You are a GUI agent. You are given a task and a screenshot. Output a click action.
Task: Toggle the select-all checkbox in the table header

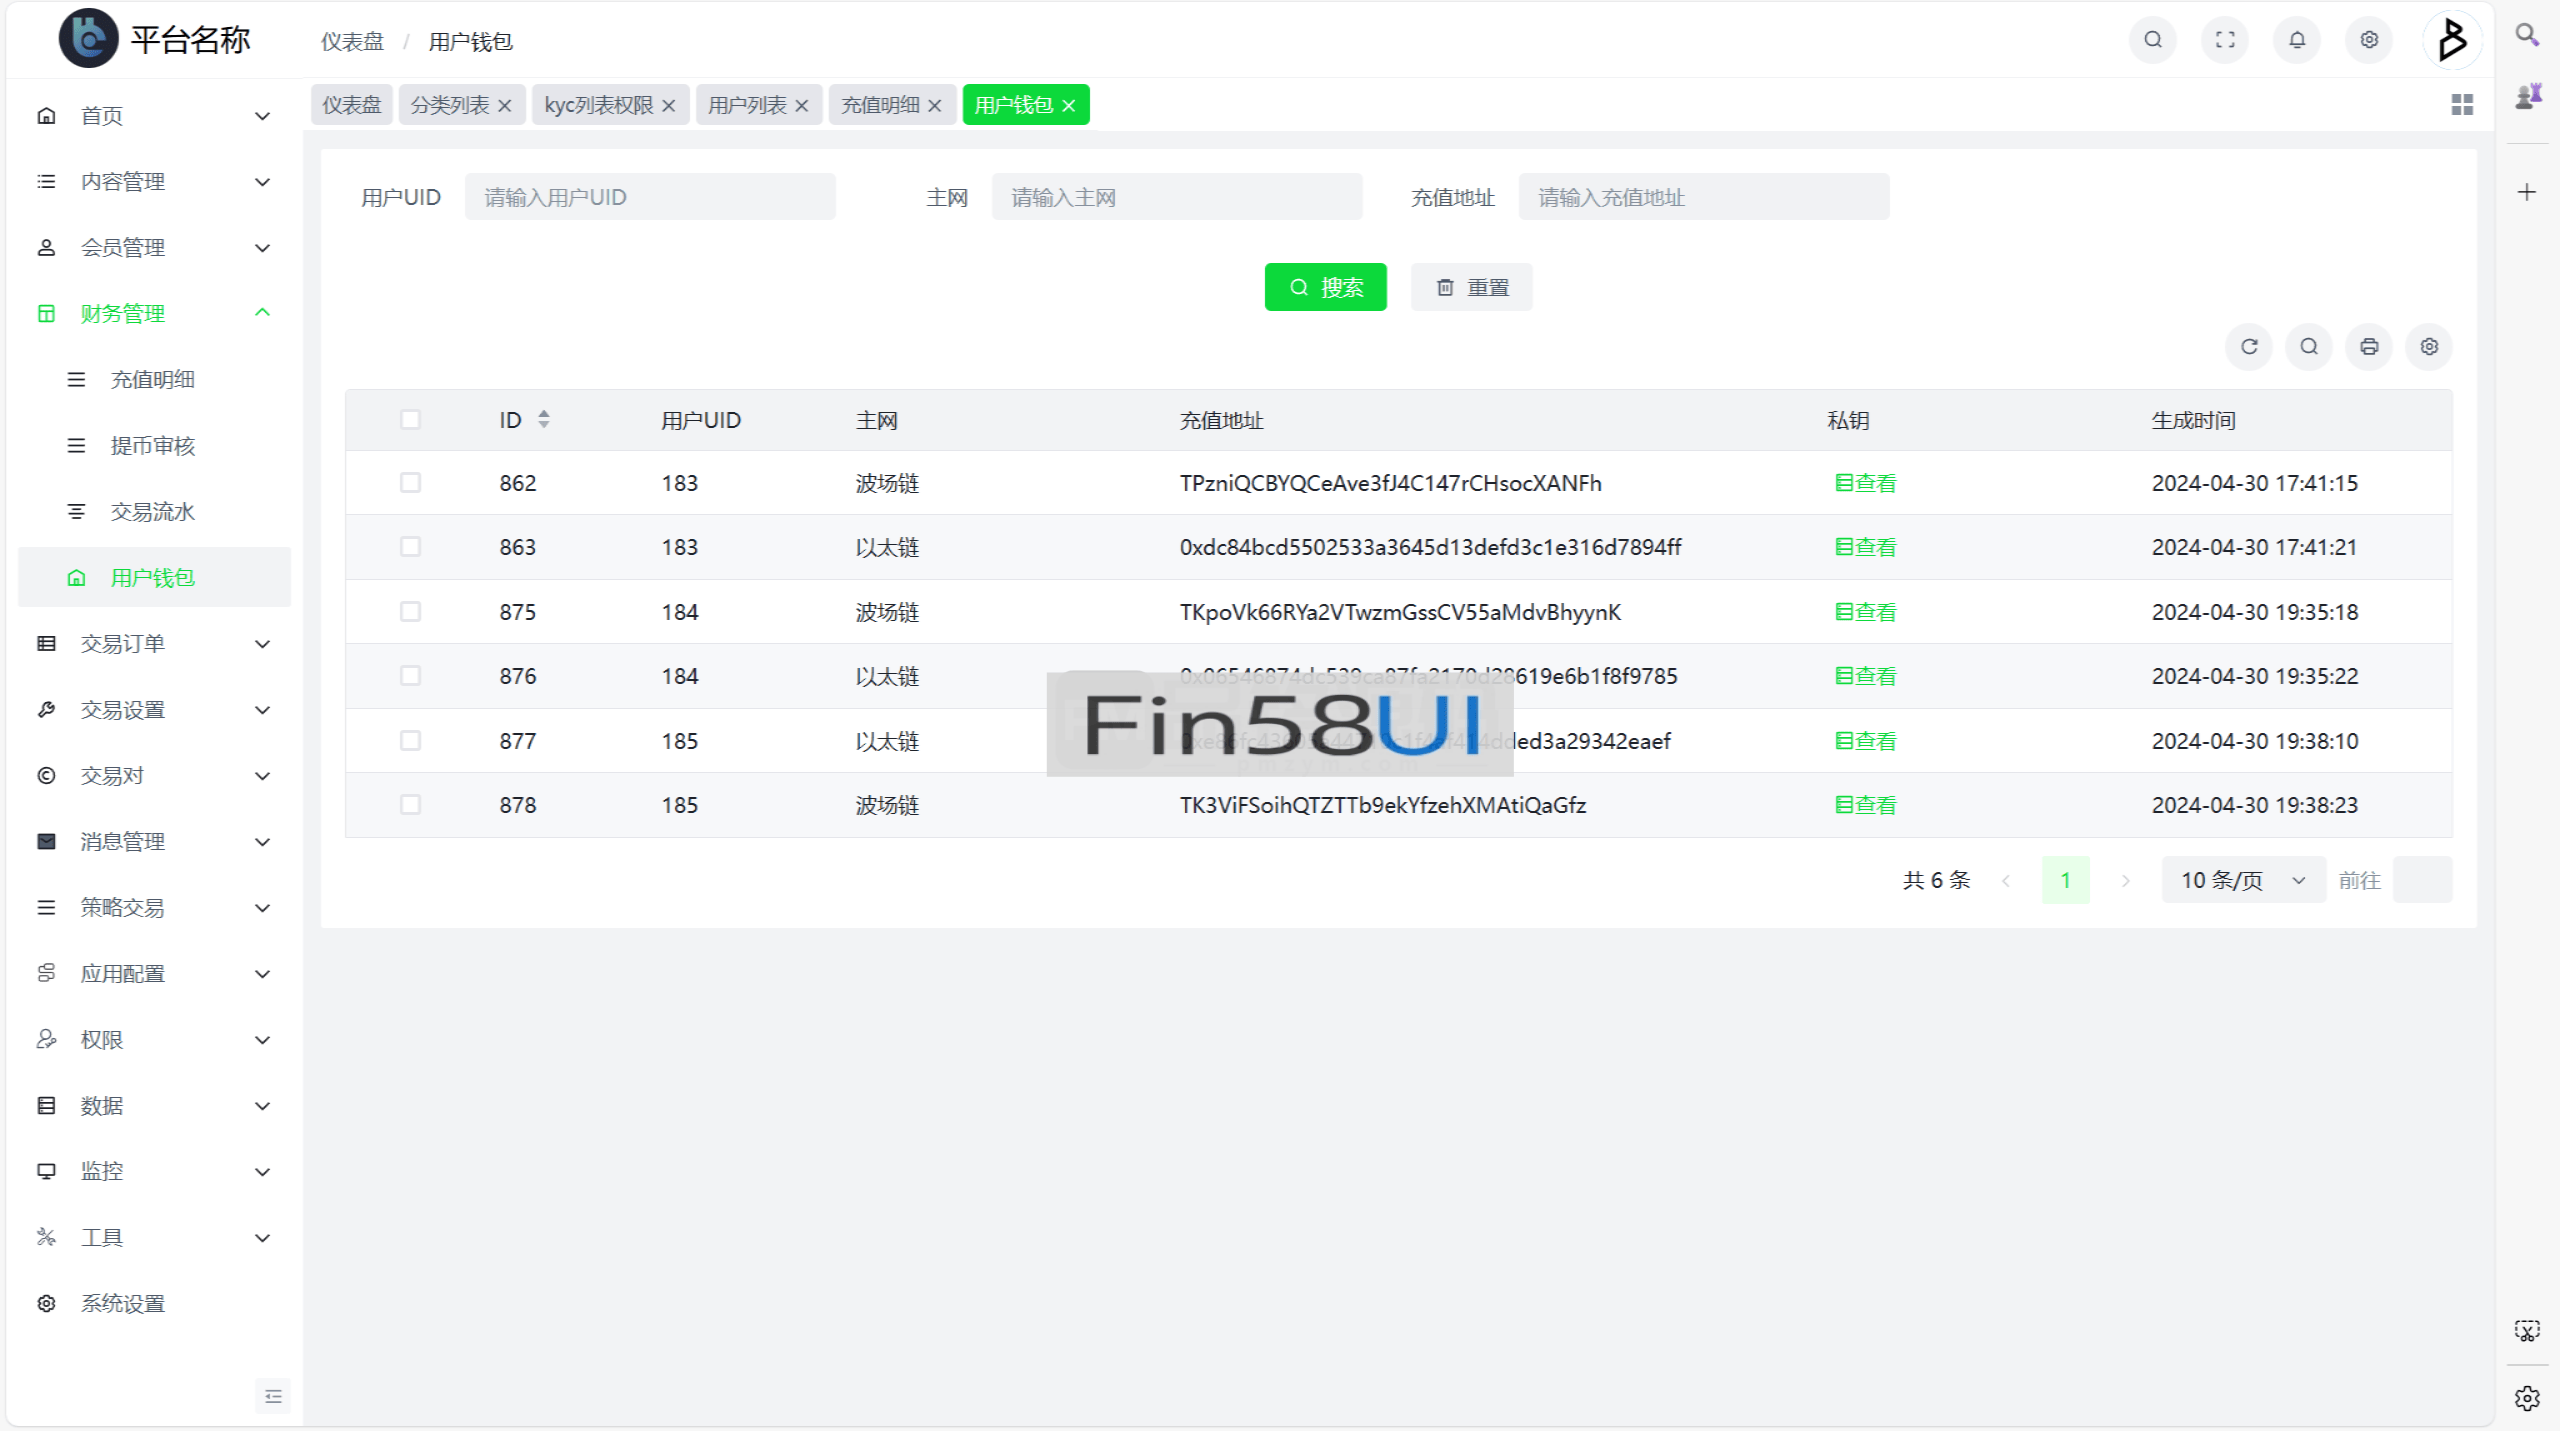point(410,420)
